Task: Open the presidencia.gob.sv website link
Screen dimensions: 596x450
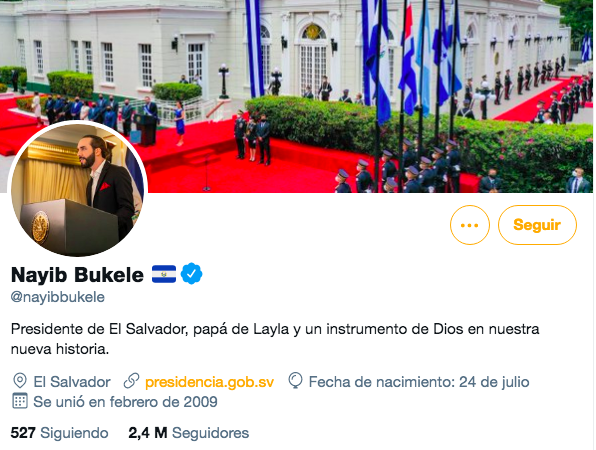Action: (x=209, y=382)
